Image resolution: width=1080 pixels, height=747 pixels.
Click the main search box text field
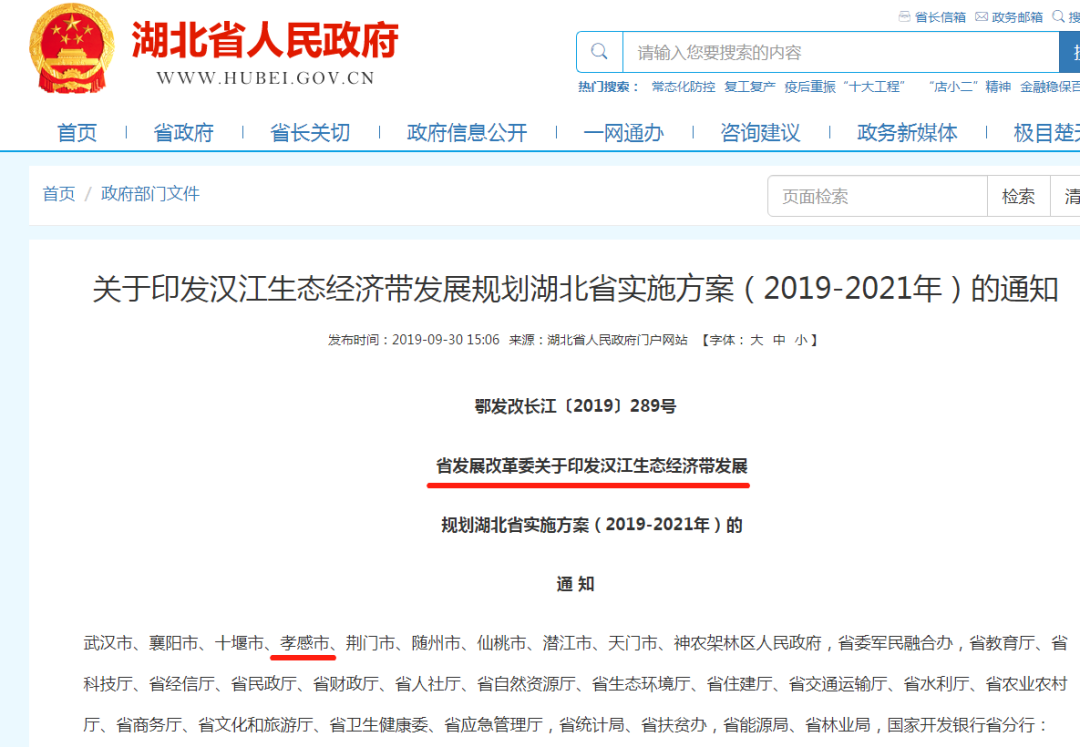click(x=840, y=52)
